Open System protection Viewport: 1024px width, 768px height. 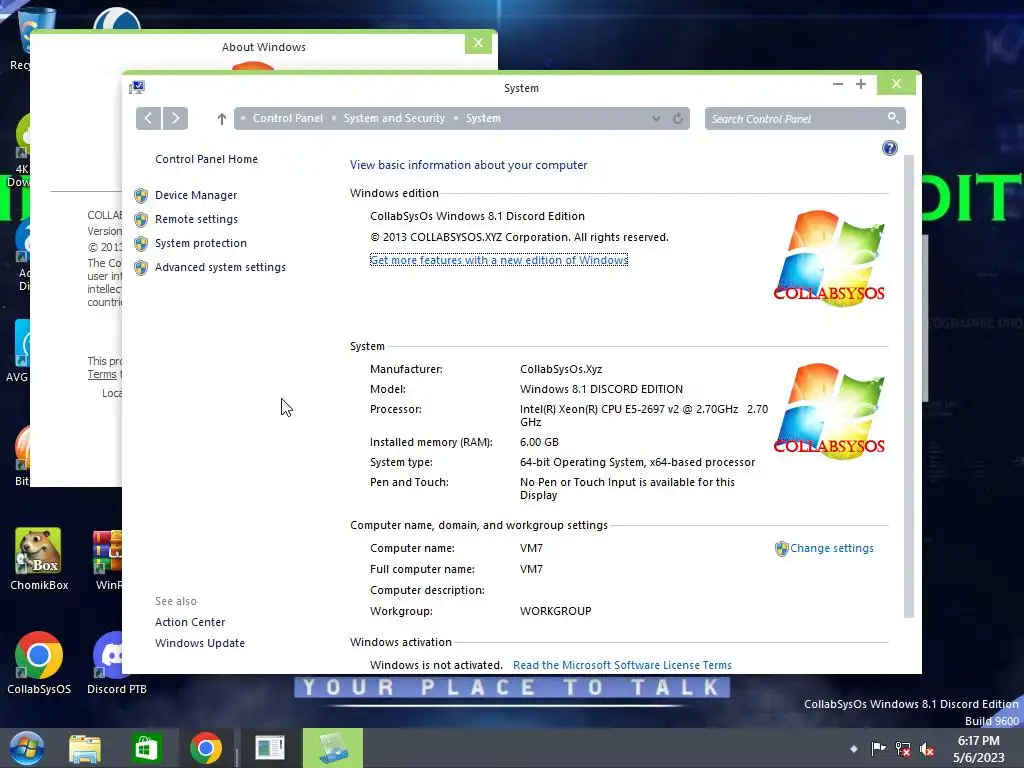200,243
